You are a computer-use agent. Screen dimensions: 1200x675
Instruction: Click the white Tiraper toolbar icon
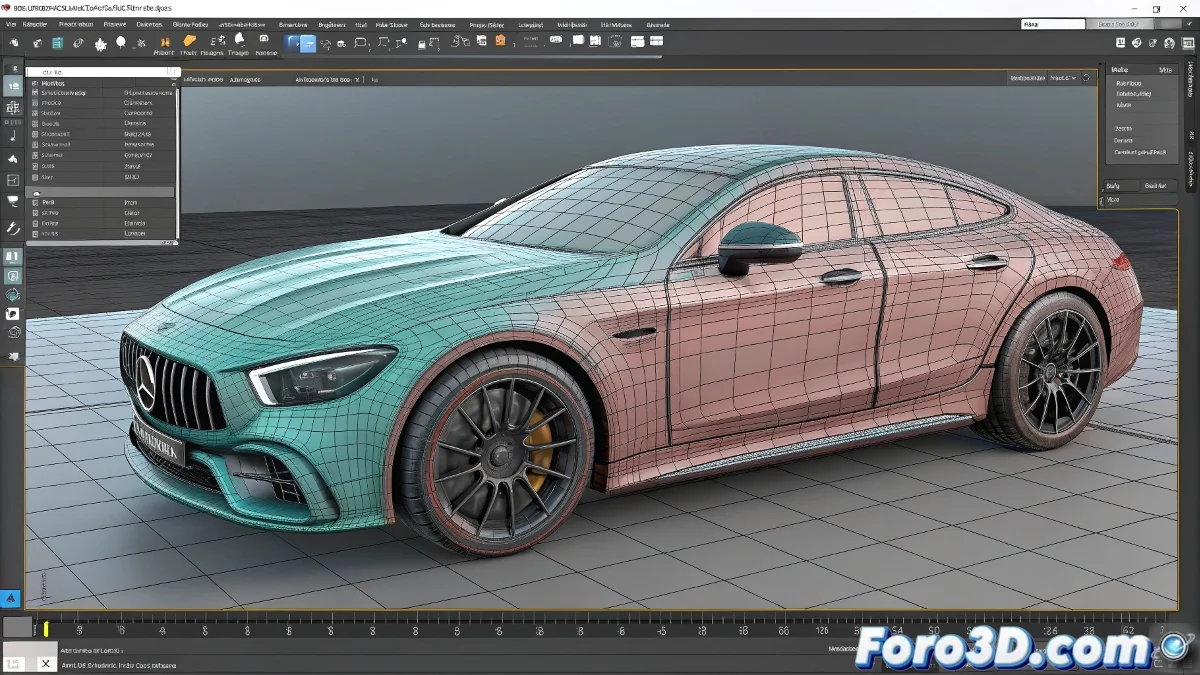click(239, 43)
